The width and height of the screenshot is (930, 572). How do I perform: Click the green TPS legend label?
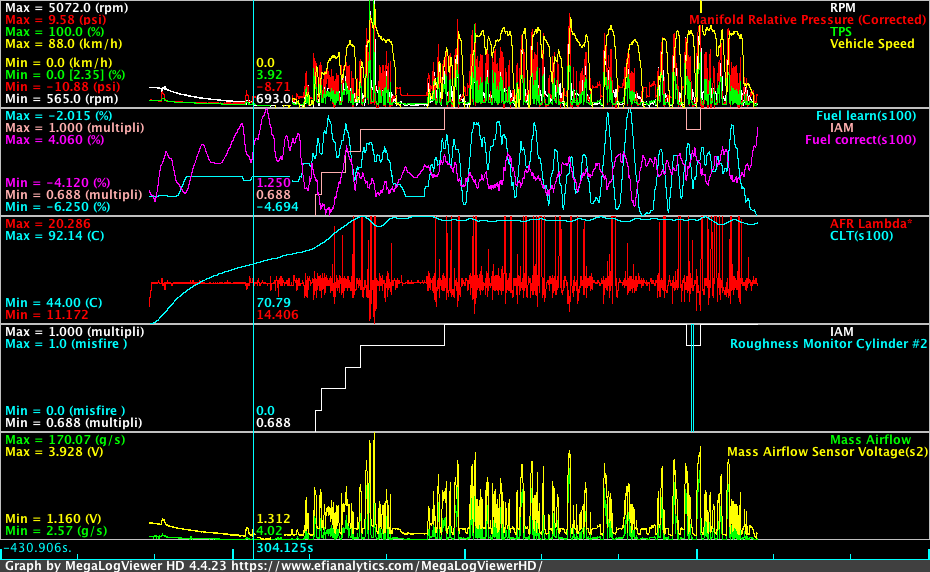point(841,31)
